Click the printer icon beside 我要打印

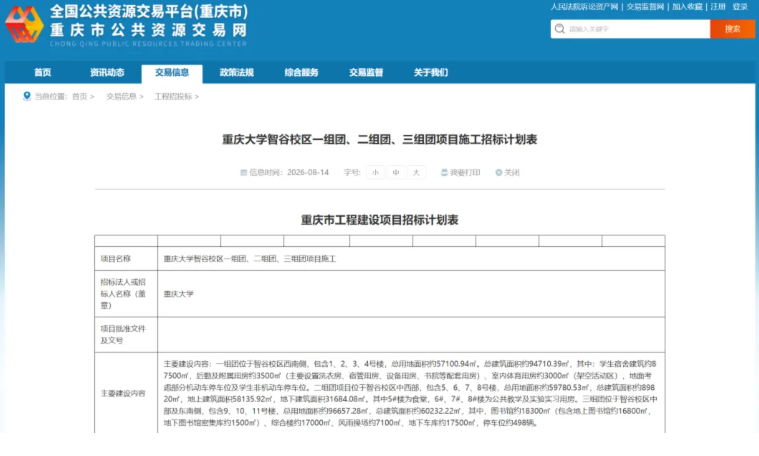coord(444,172)
